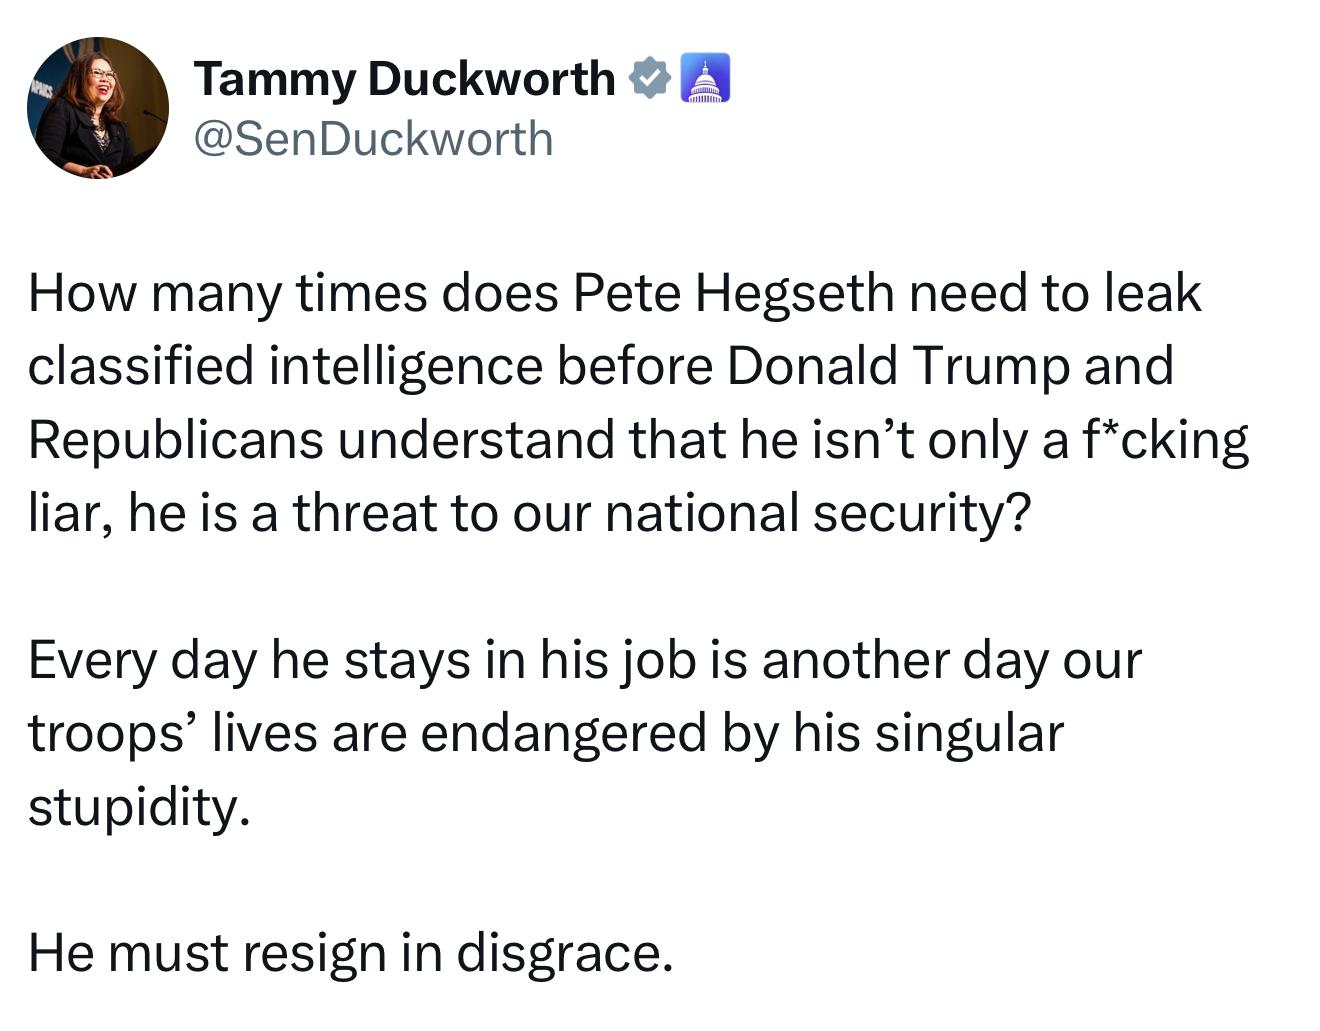Click the word "Republicans" in the tweet
Image resolution: width=1320 pixels, height=1031 pixels.
pyautogui.click(x=176, y=440)
